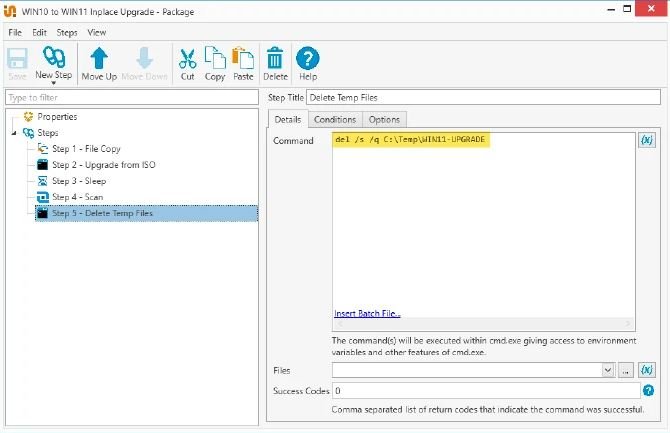Select Step 3 - Sleep
Image resolution: width=670 pixels, height=433 pixels.
(x=79, y=181)
